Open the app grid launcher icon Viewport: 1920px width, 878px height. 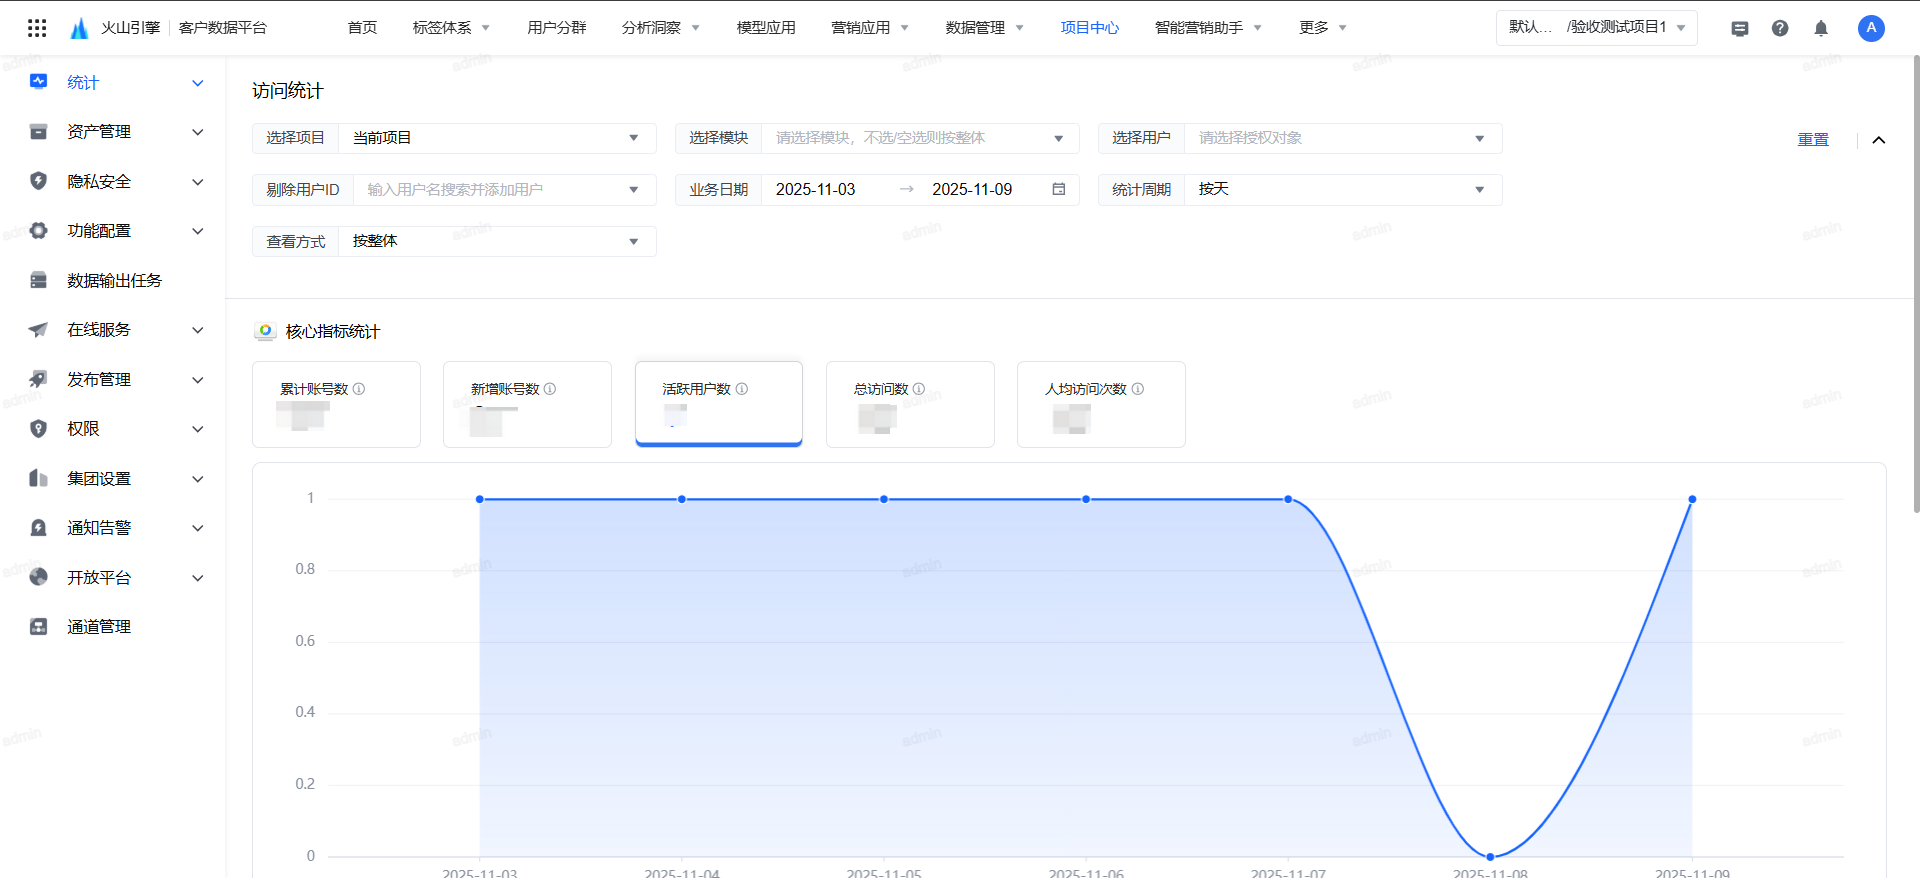point(37,28)
